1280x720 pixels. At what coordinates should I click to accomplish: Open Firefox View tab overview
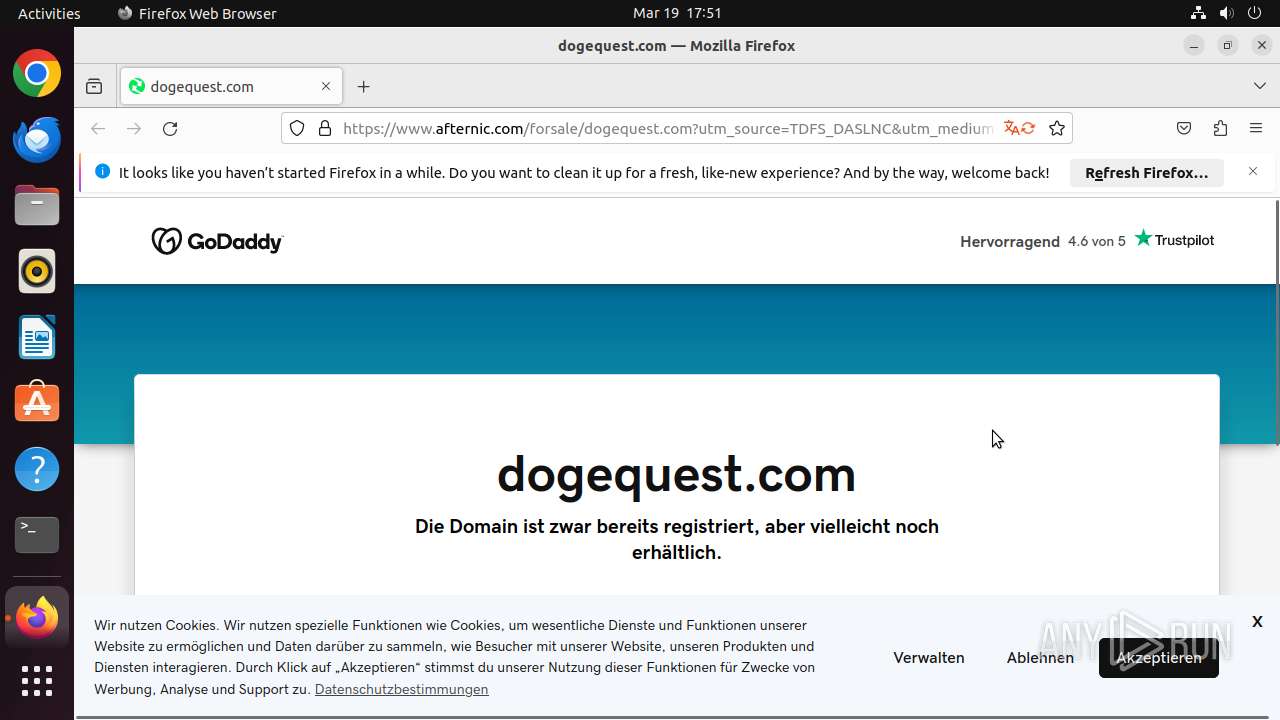click(x=94, y=86)
